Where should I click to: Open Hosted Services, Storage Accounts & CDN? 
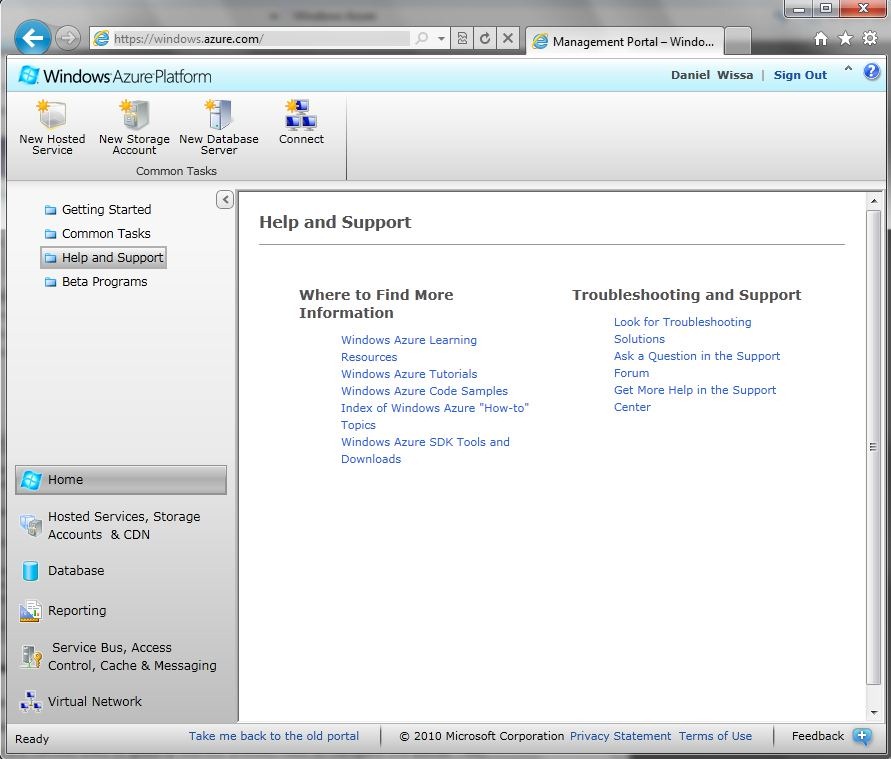[121, 526]
